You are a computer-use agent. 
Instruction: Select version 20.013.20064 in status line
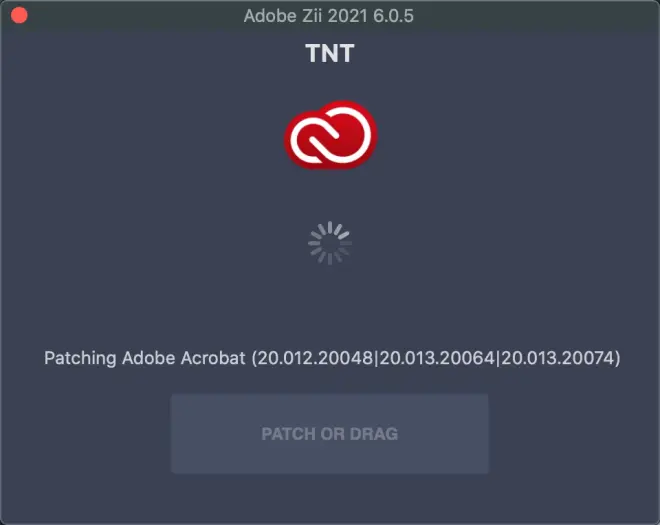pos(437,358)
